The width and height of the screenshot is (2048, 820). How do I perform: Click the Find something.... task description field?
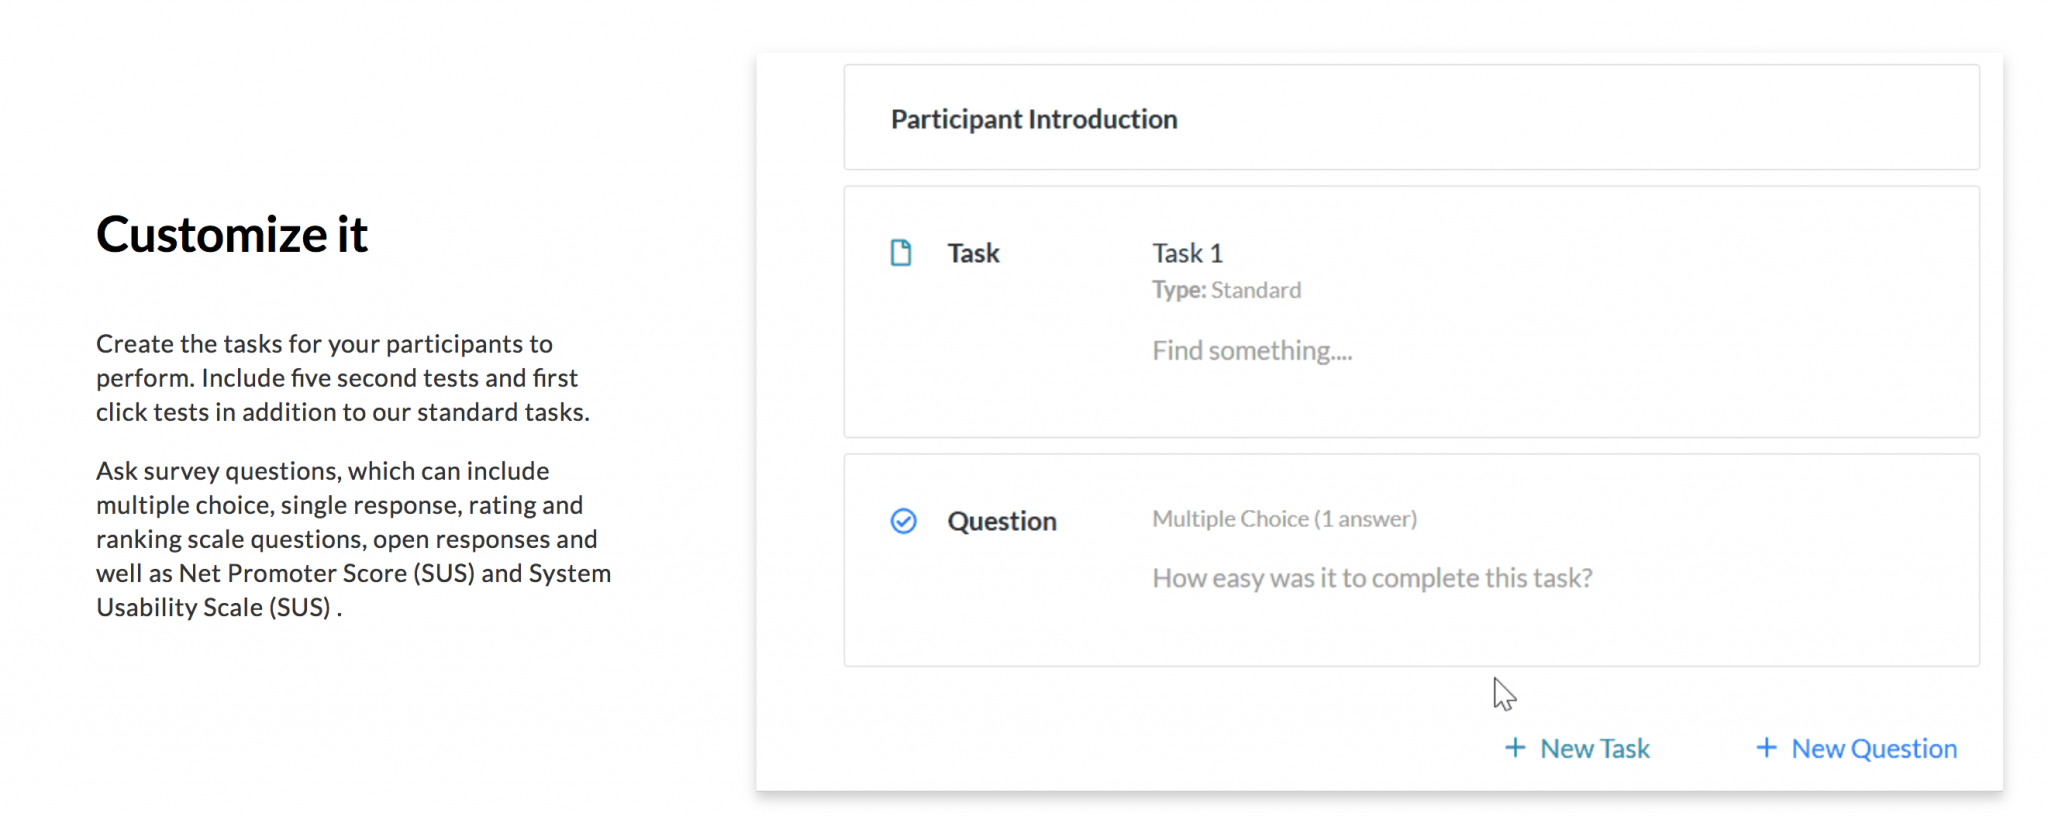pos(1252,350)
